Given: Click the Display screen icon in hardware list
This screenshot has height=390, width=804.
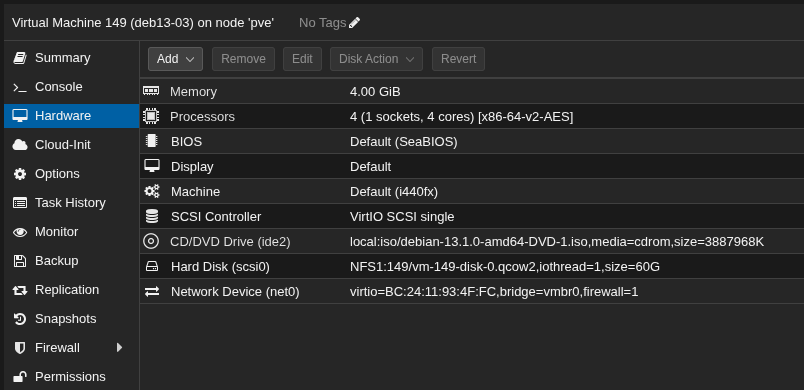Looking at the screenshot, I should [151, 166].
